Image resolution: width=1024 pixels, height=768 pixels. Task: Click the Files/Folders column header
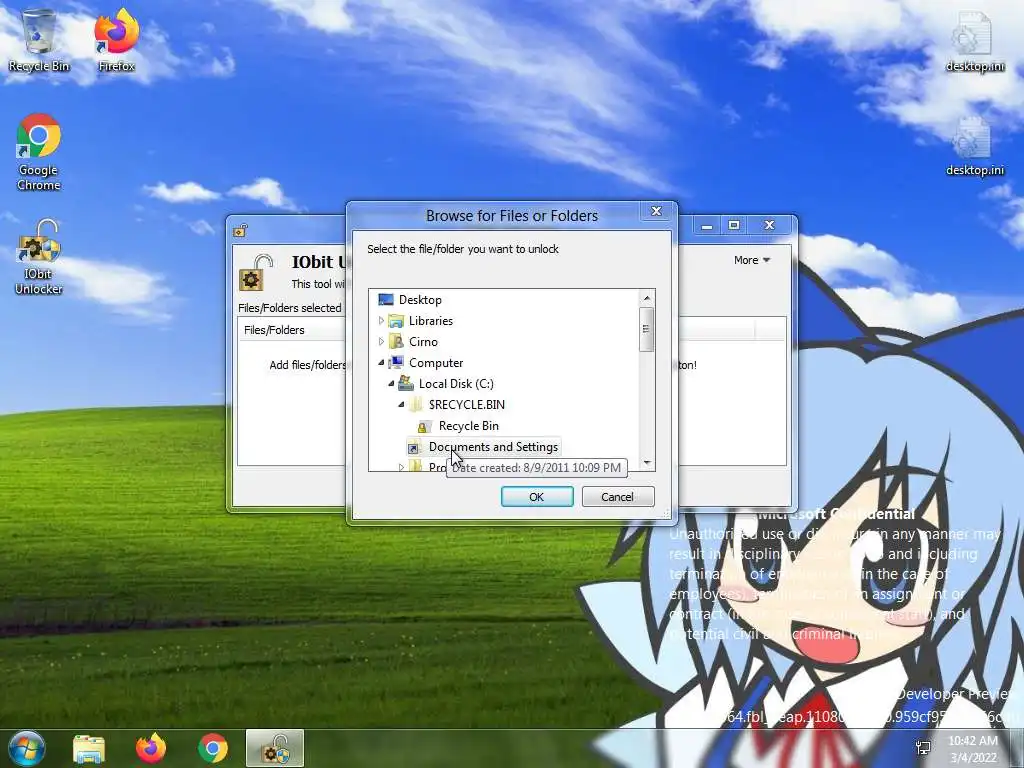(x=293, y=330)
